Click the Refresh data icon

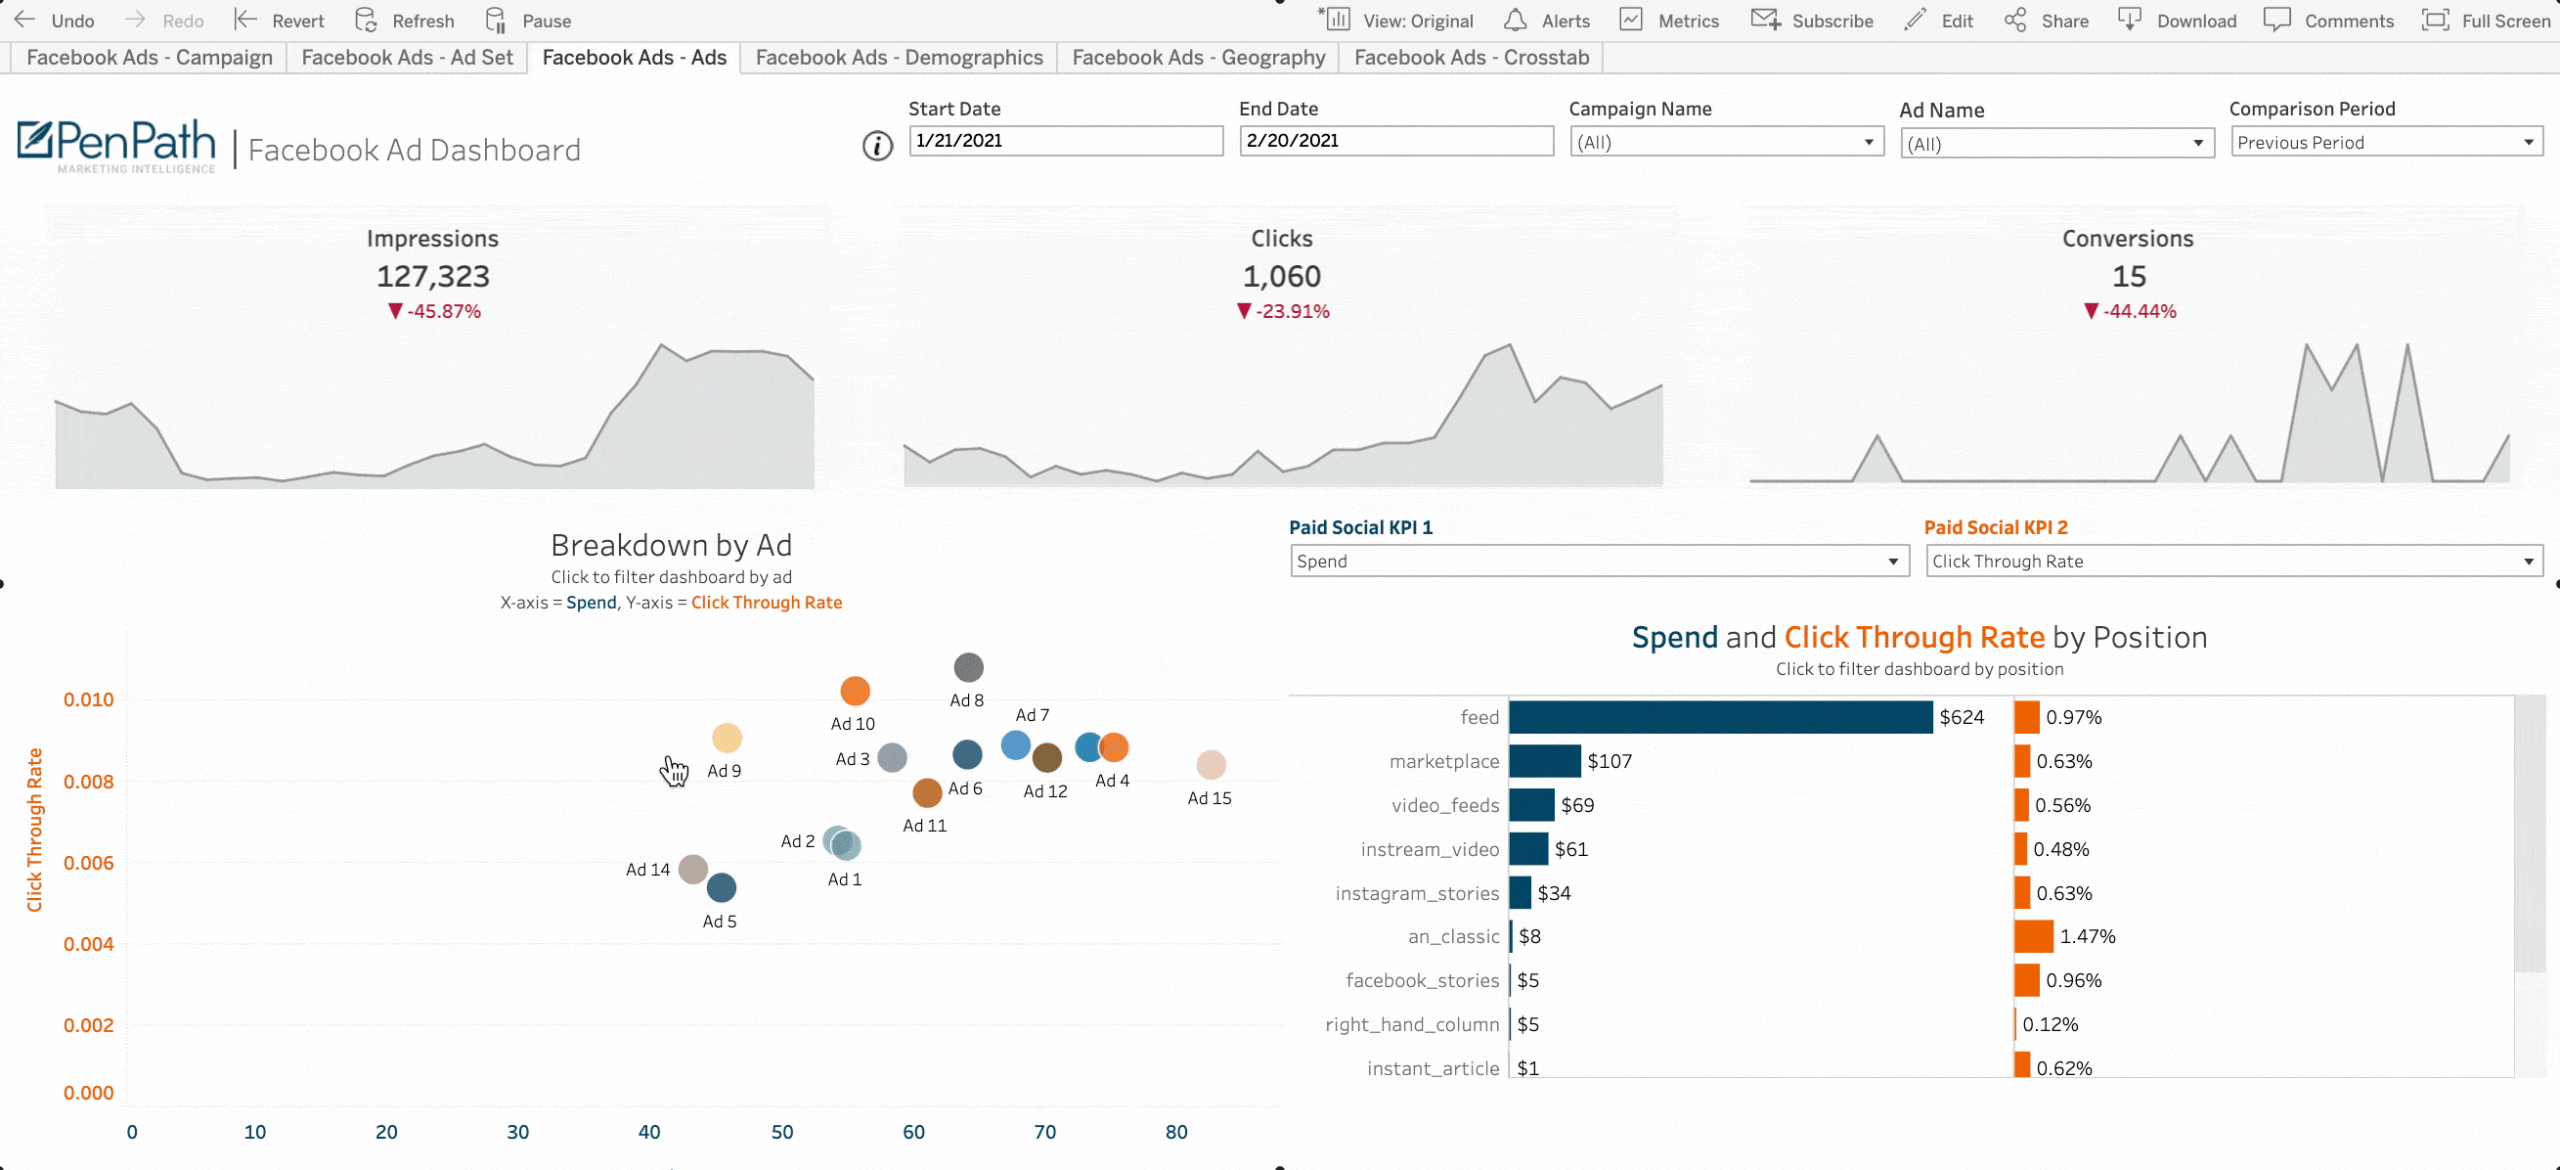(x=366, y=20)
